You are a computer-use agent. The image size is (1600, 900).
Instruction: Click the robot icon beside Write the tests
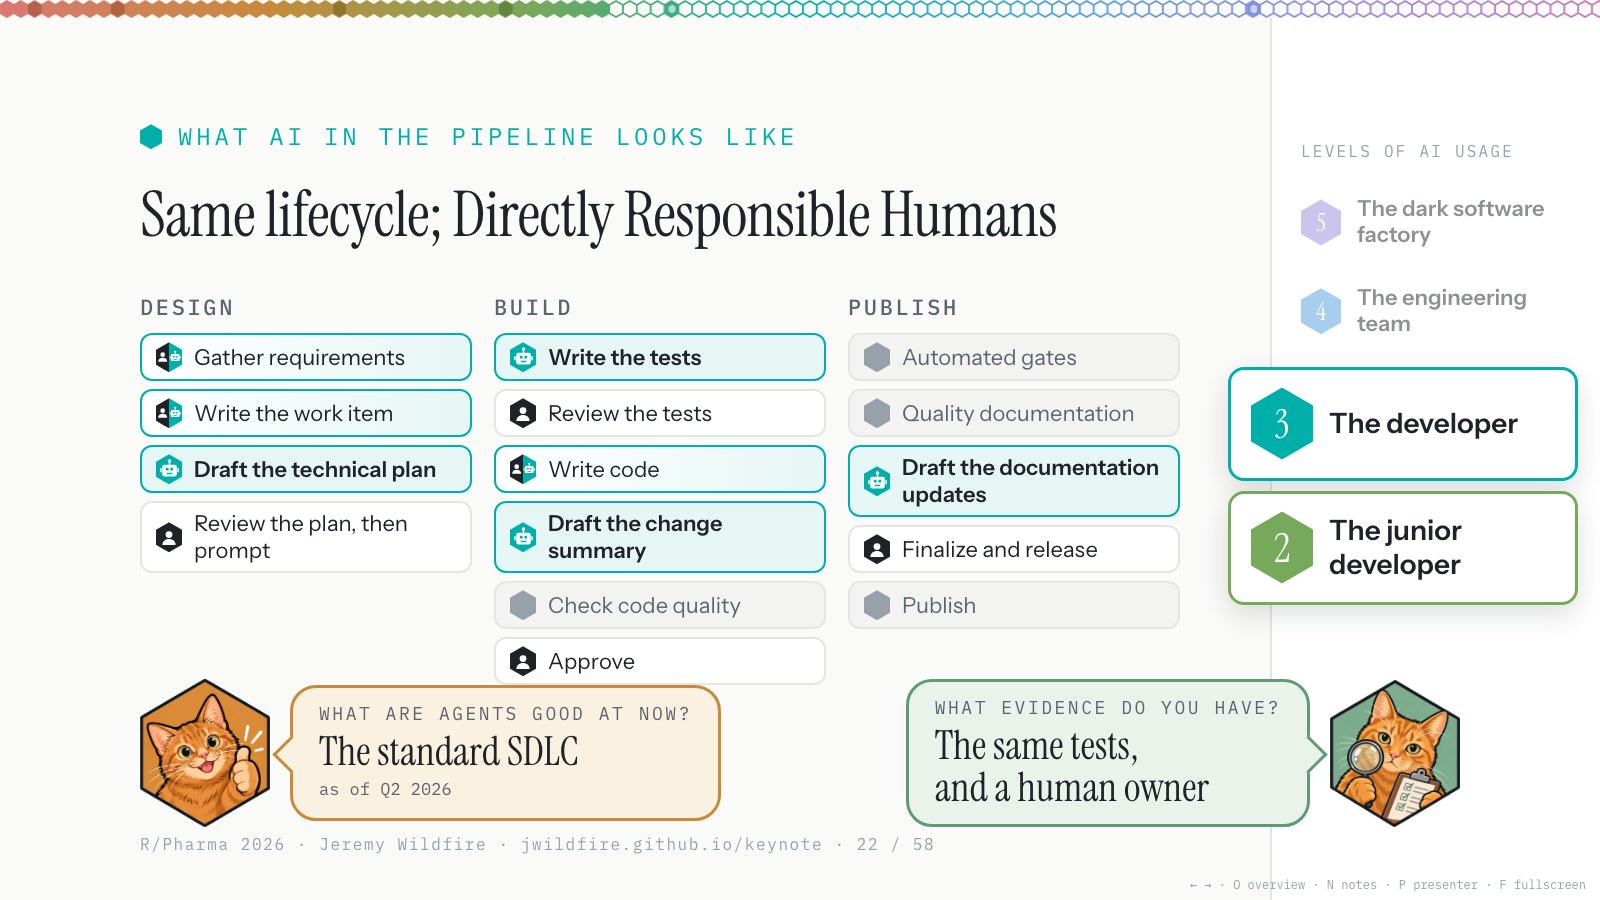tap(523, 357)
